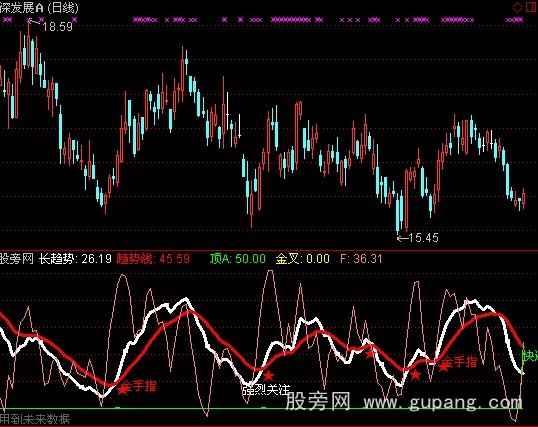Click the 金叉: 0.00 indicator readout
Screen dimensions: 538x427
click(303, 258)
